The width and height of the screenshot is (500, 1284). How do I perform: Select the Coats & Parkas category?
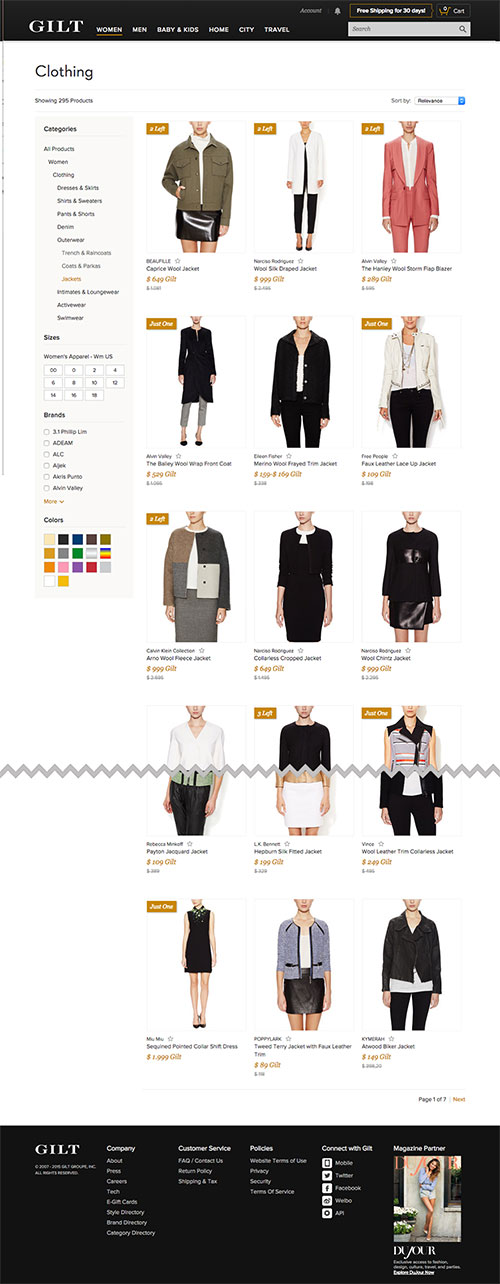pyautogui.click(x=79, y=266)
